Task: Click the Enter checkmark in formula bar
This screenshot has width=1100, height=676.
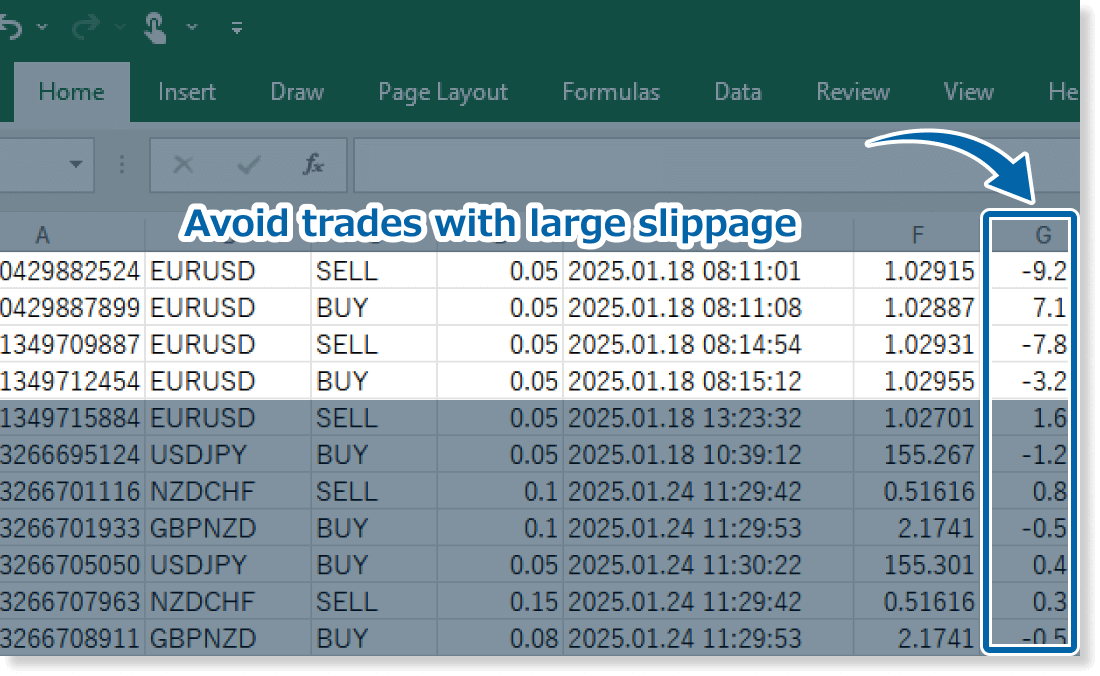Action: (248, 165)
